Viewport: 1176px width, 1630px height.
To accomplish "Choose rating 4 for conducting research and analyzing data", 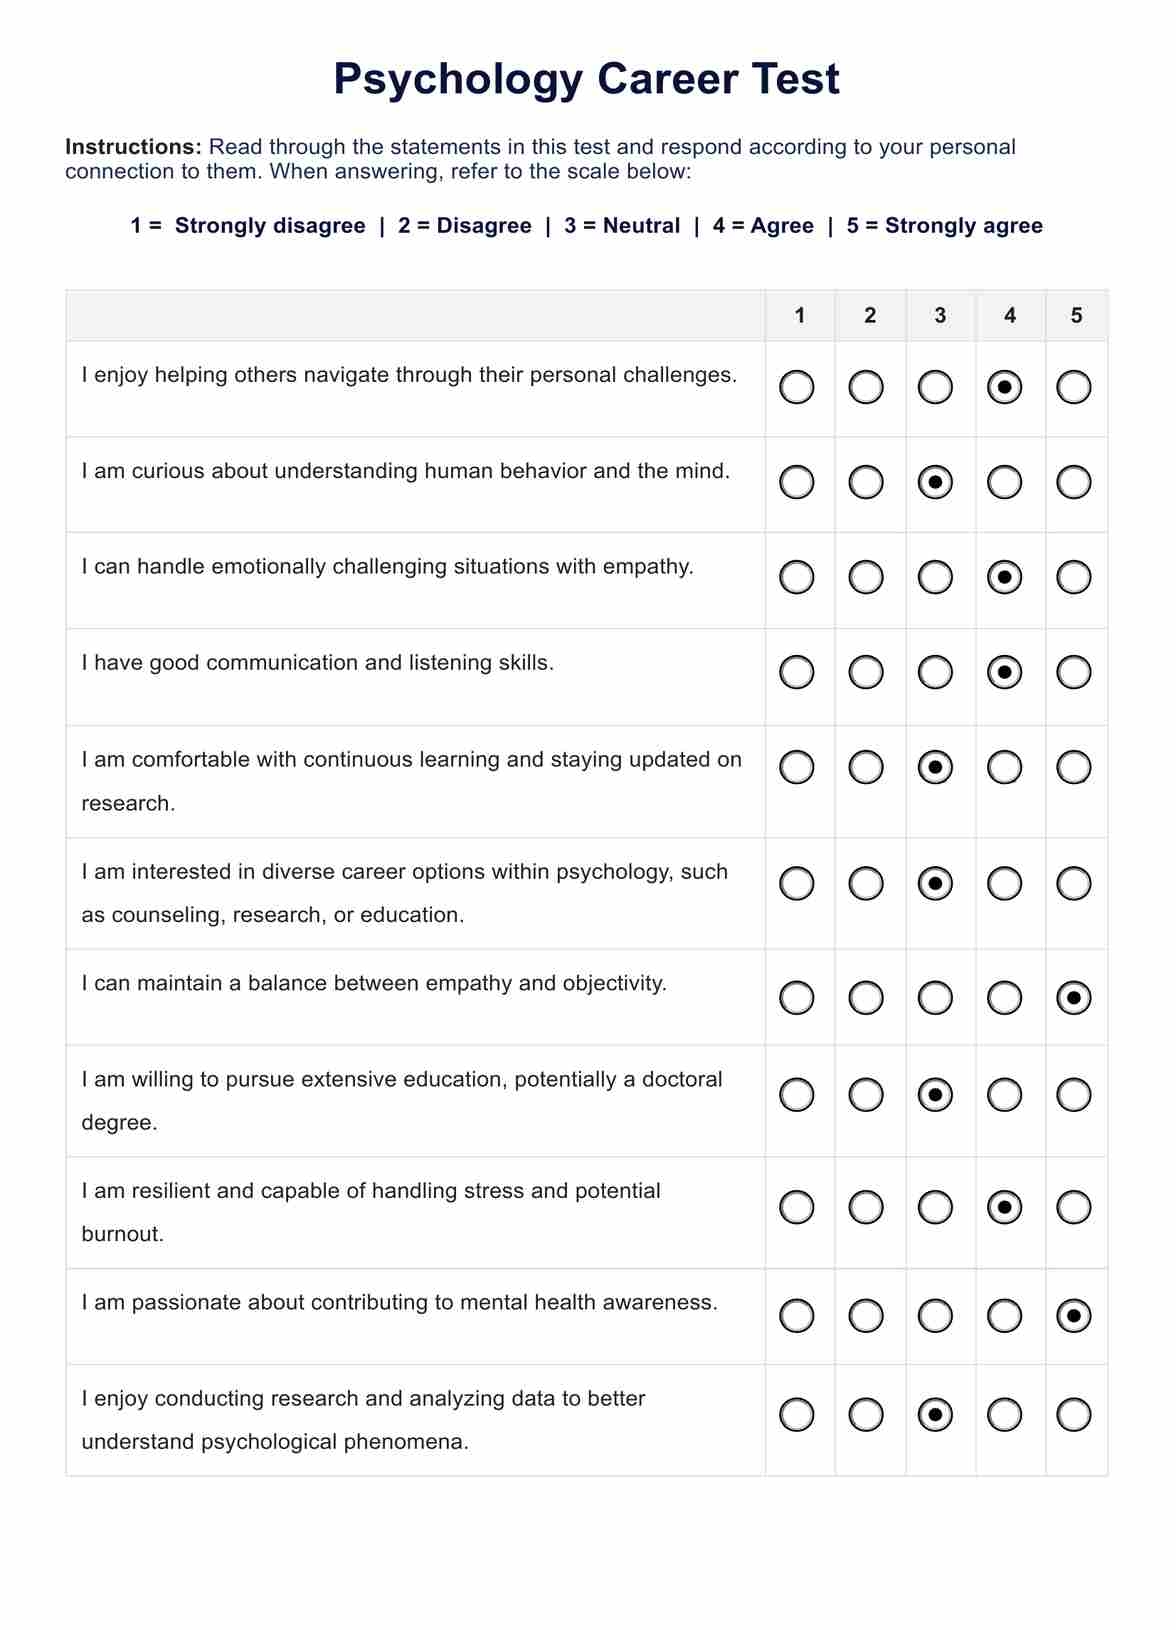I will tap(1004, 1415).
